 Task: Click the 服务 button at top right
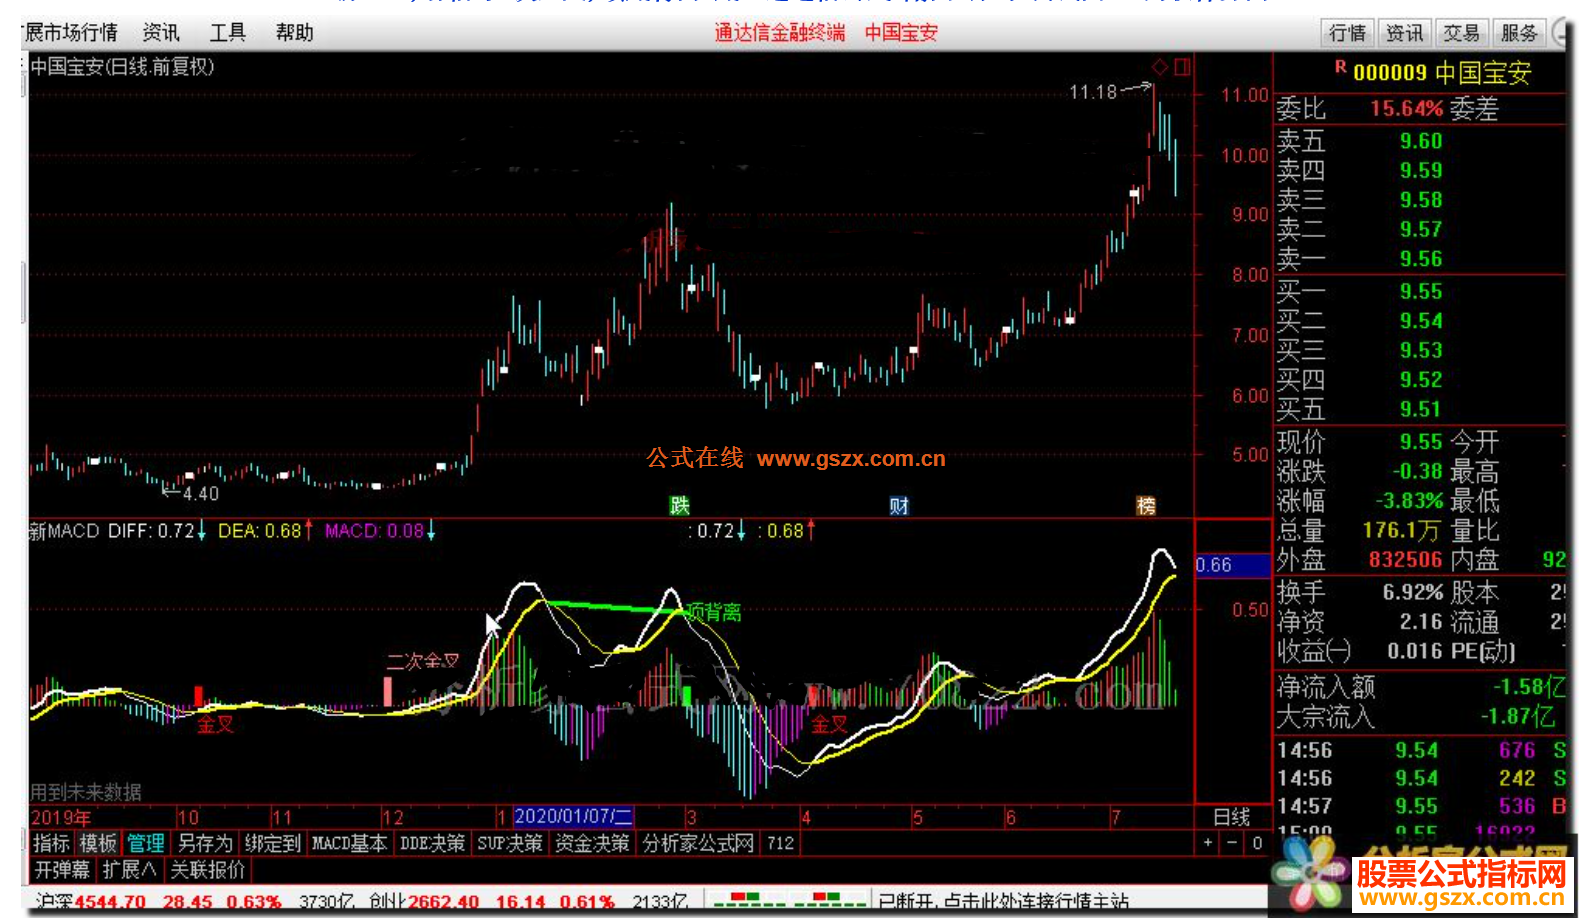pyautogui.click(x=1519, y=33)
